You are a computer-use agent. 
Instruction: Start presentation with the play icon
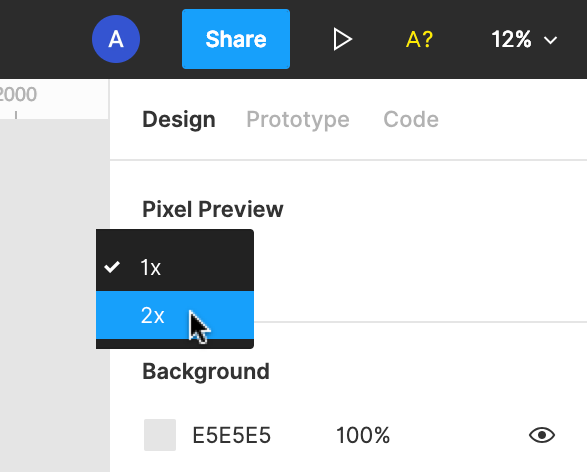(x=342, y=39)
